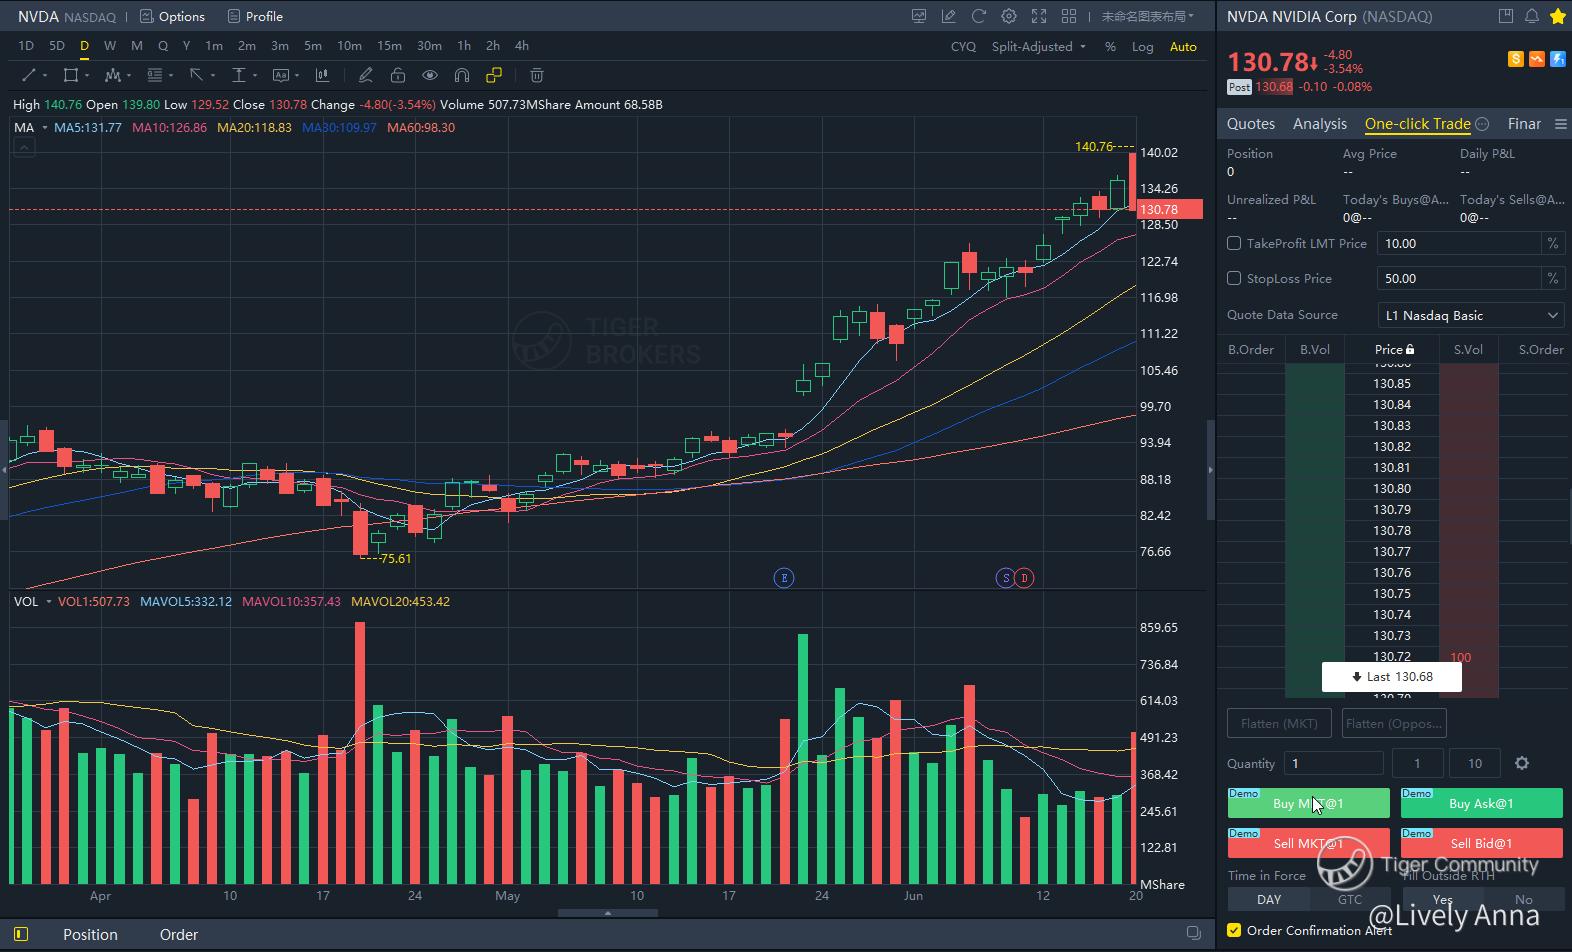Select the wave pattern drawing tool
The image size is (1572, 952).
click(x=112, y=75)
